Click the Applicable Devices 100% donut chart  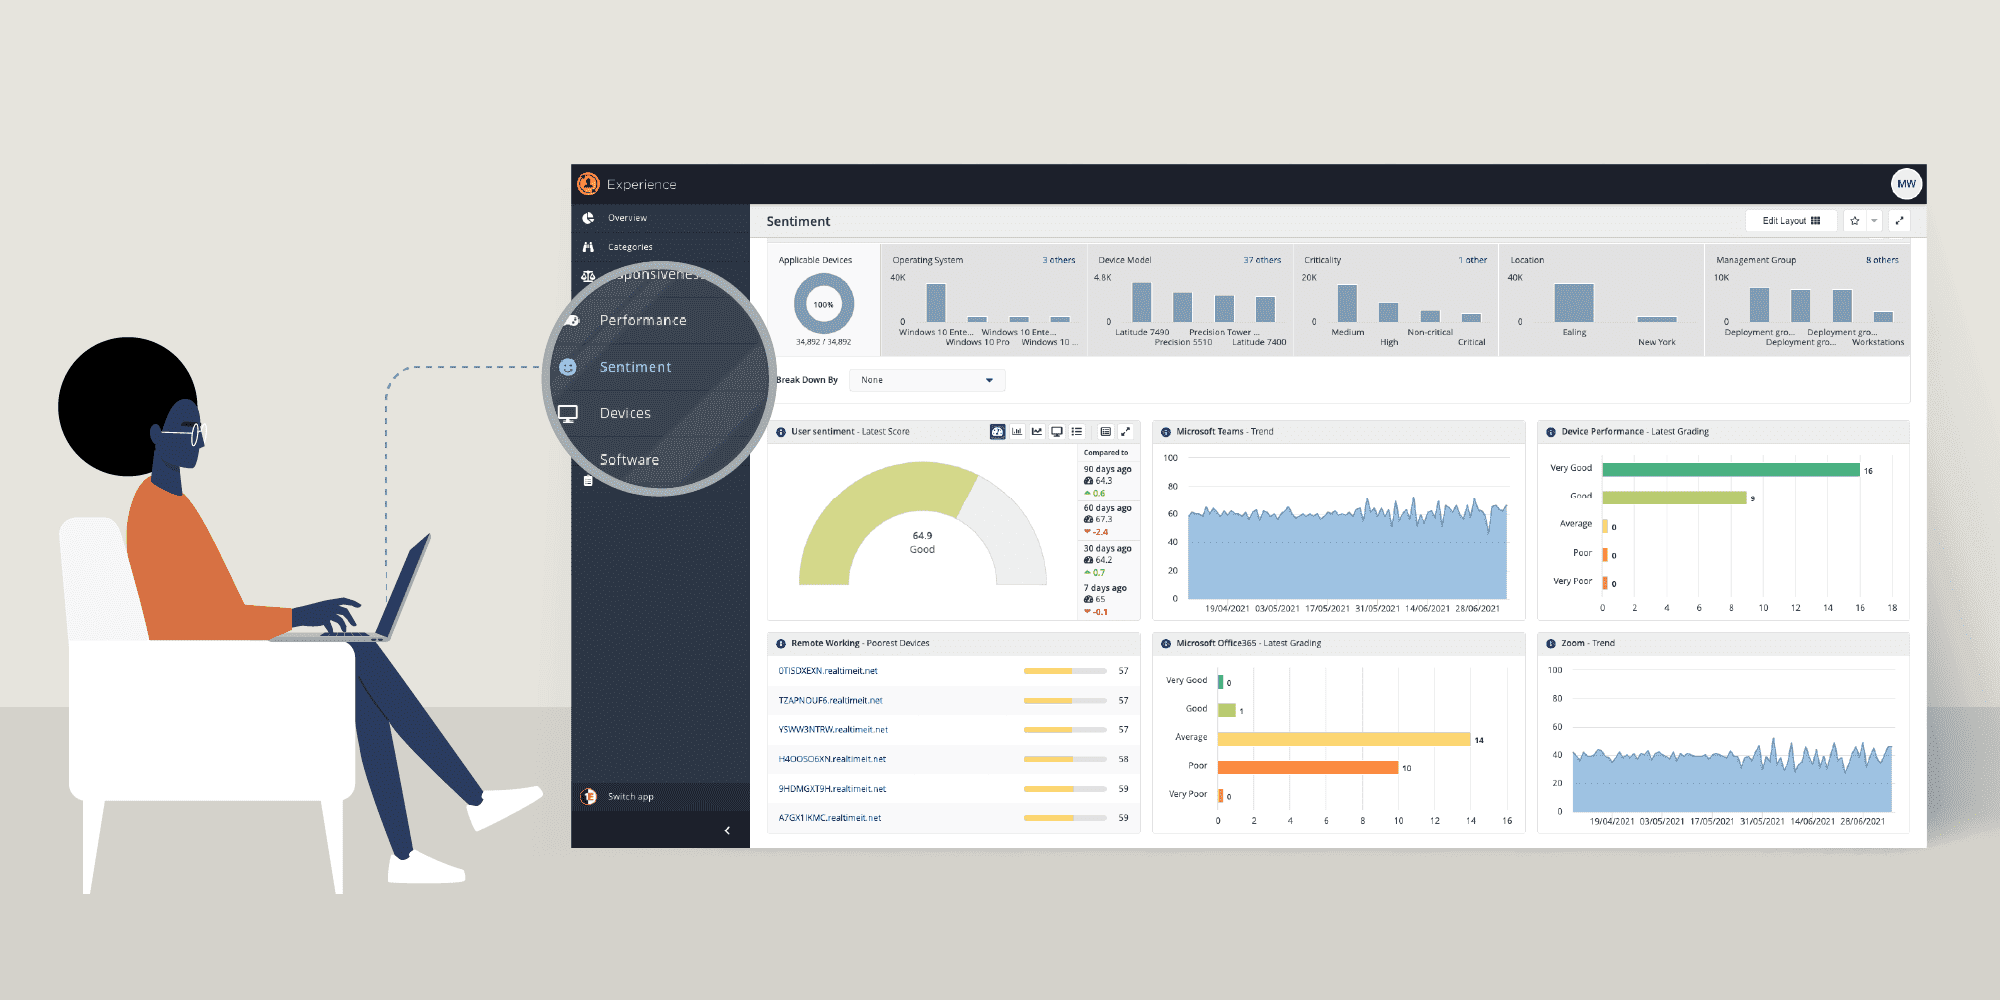(823, 304)
